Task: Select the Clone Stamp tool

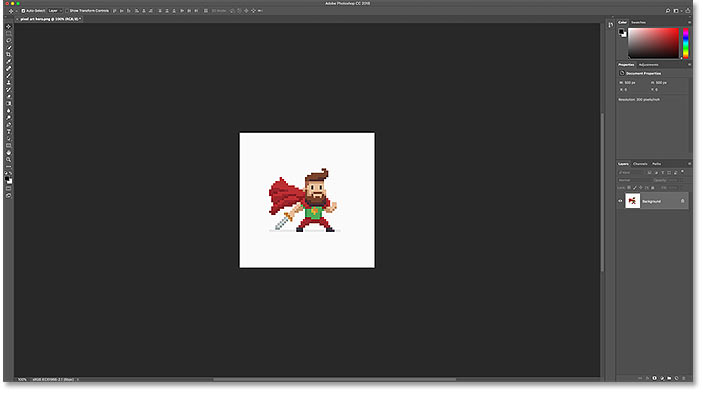Action: pyautogui.click(x=9, y=82)
